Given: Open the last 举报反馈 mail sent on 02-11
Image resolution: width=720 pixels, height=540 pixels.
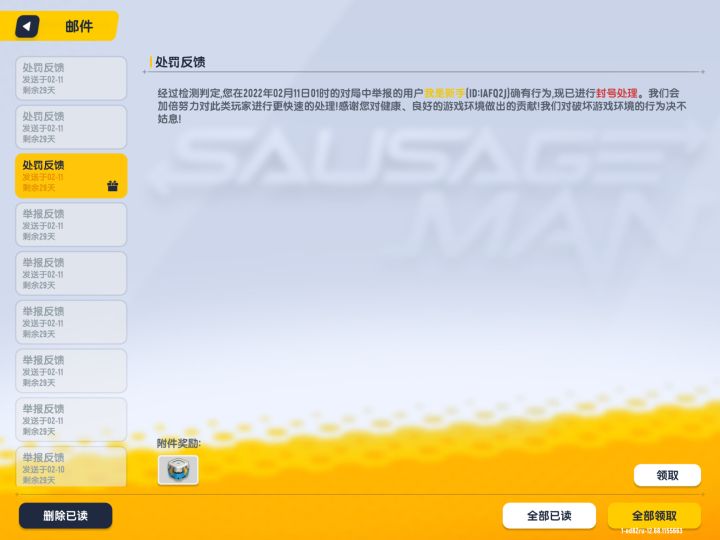Looking at the screenshot, I should tap(71, 420).
